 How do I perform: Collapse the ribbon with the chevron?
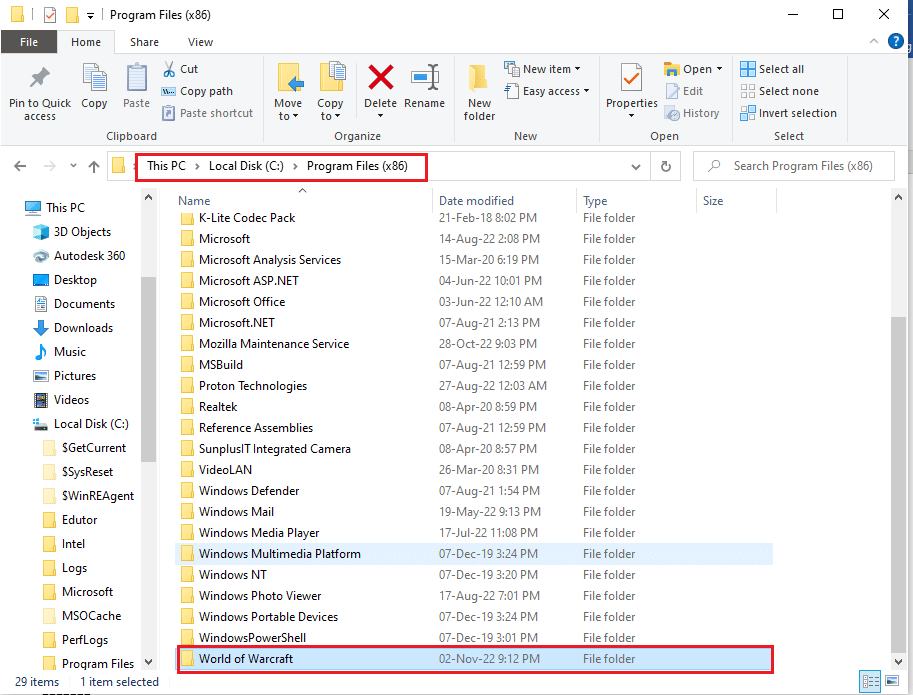click(873, 41)
